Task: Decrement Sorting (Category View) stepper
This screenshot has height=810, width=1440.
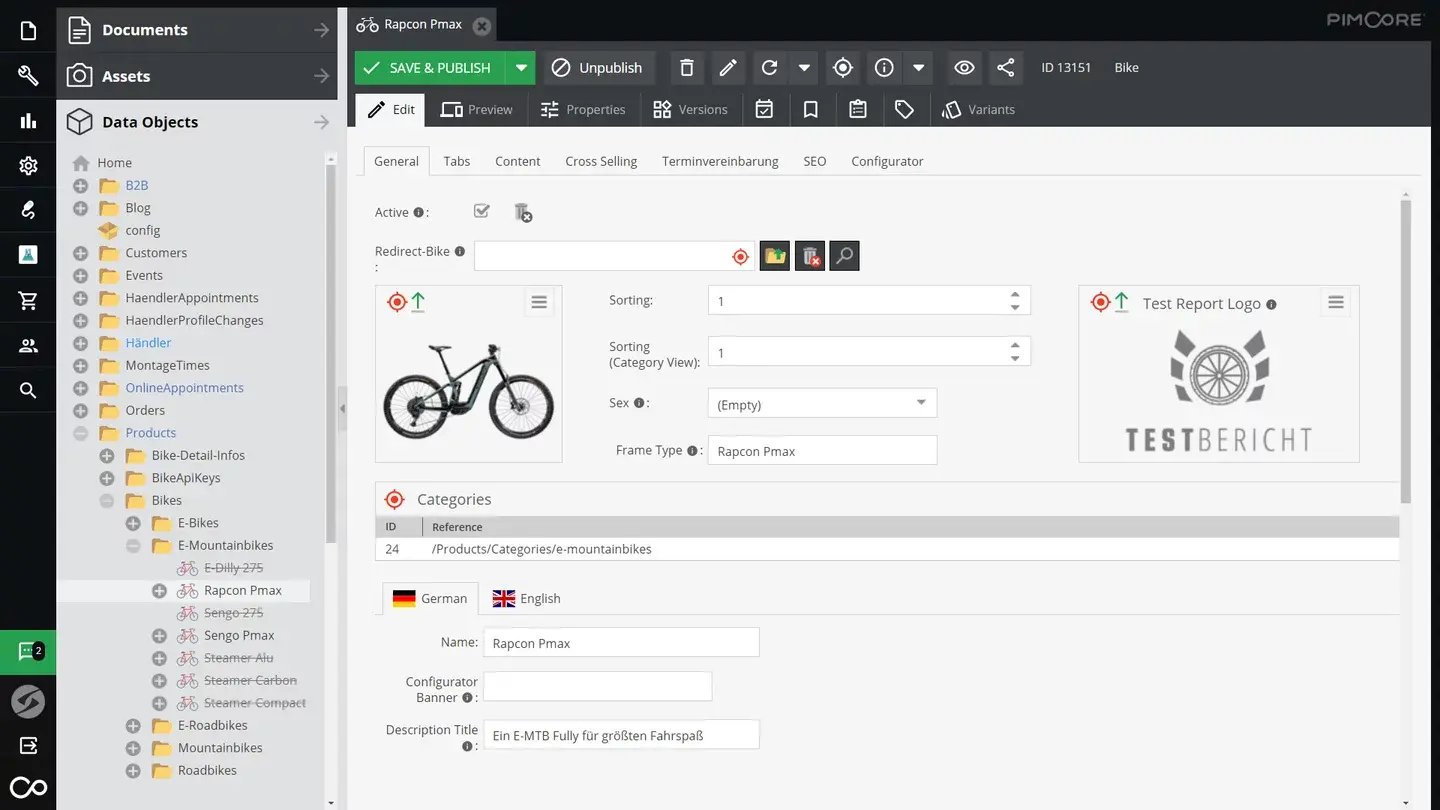Action: 1015,357
